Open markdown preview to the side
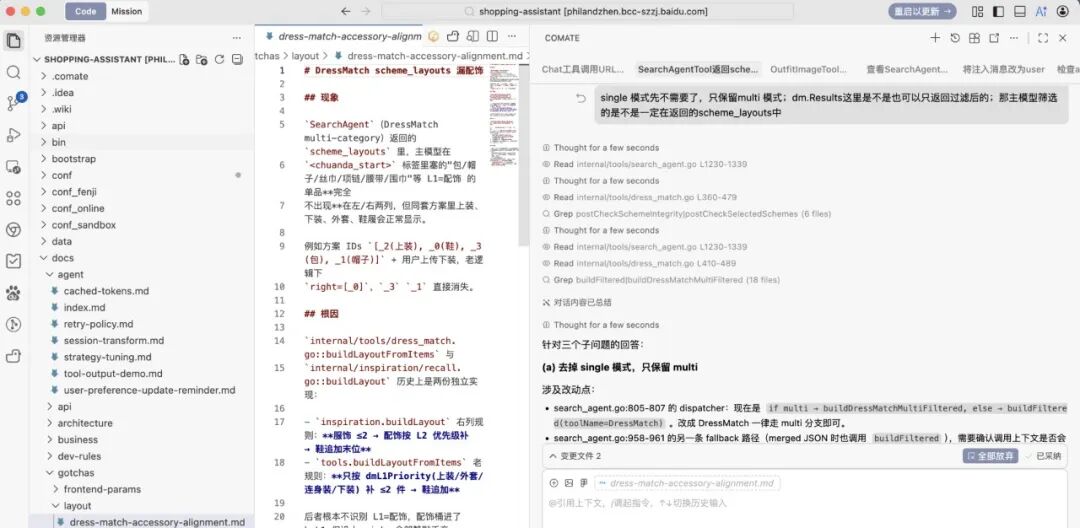Image resolution: width=1080 pixels, height=528 pixels. [x=472, y=36]
